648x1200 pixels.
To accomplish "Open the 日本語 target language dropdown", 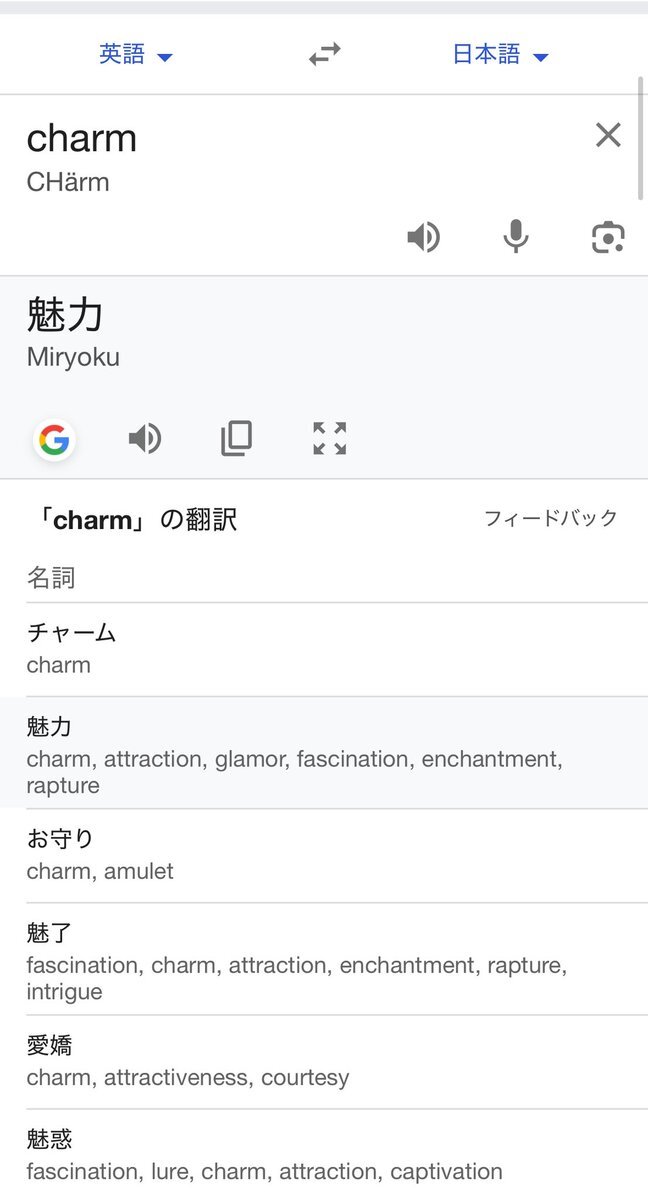I will point(500,55).
